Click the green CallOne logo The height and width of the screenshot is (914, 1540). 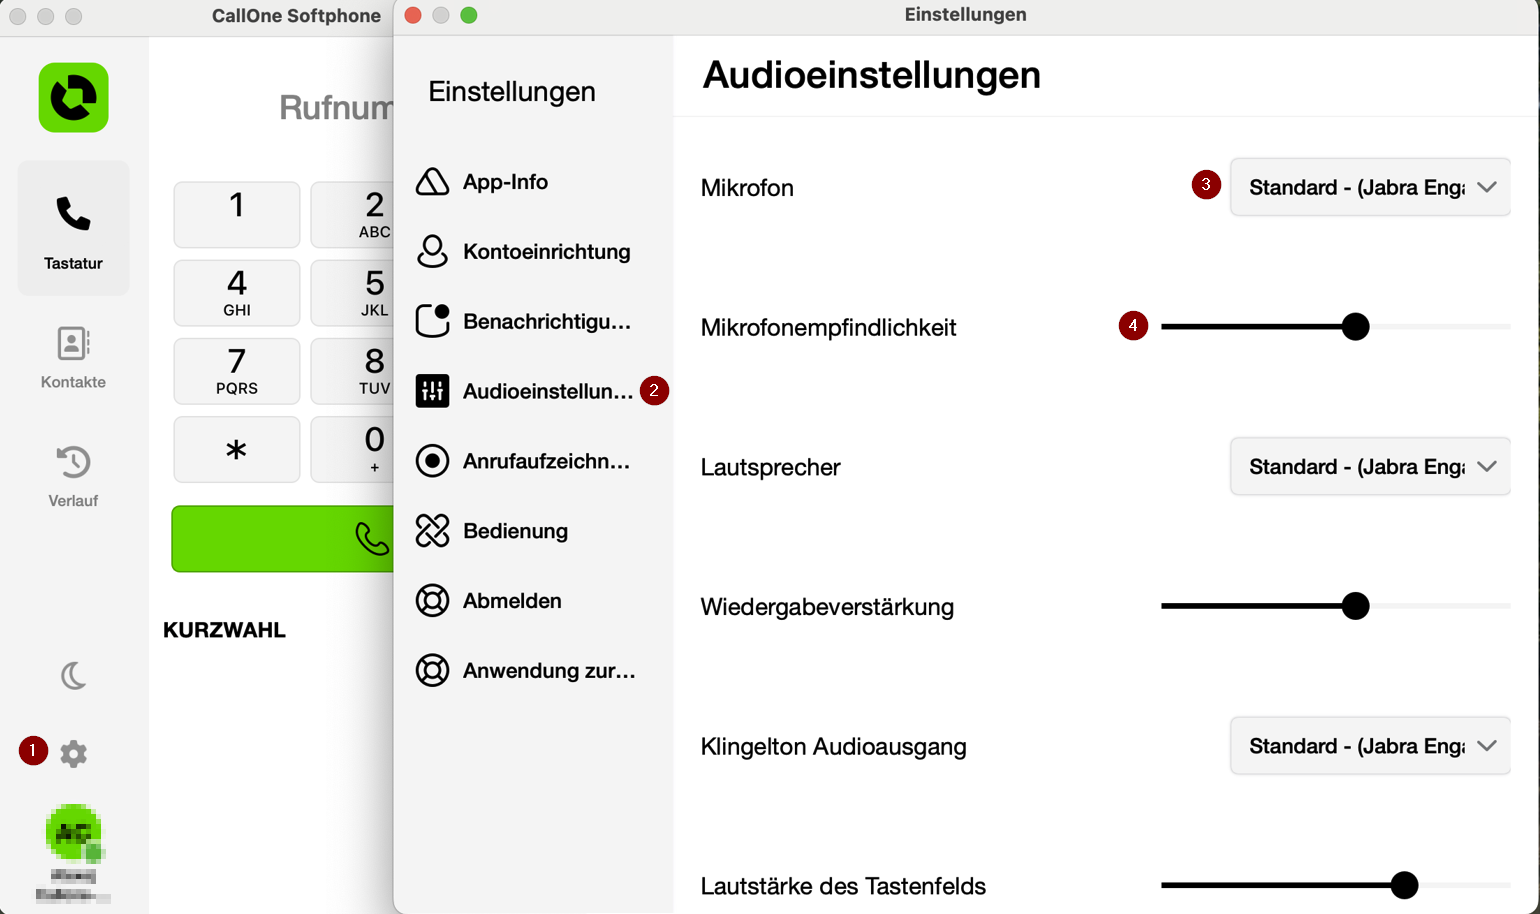[74, 98]
